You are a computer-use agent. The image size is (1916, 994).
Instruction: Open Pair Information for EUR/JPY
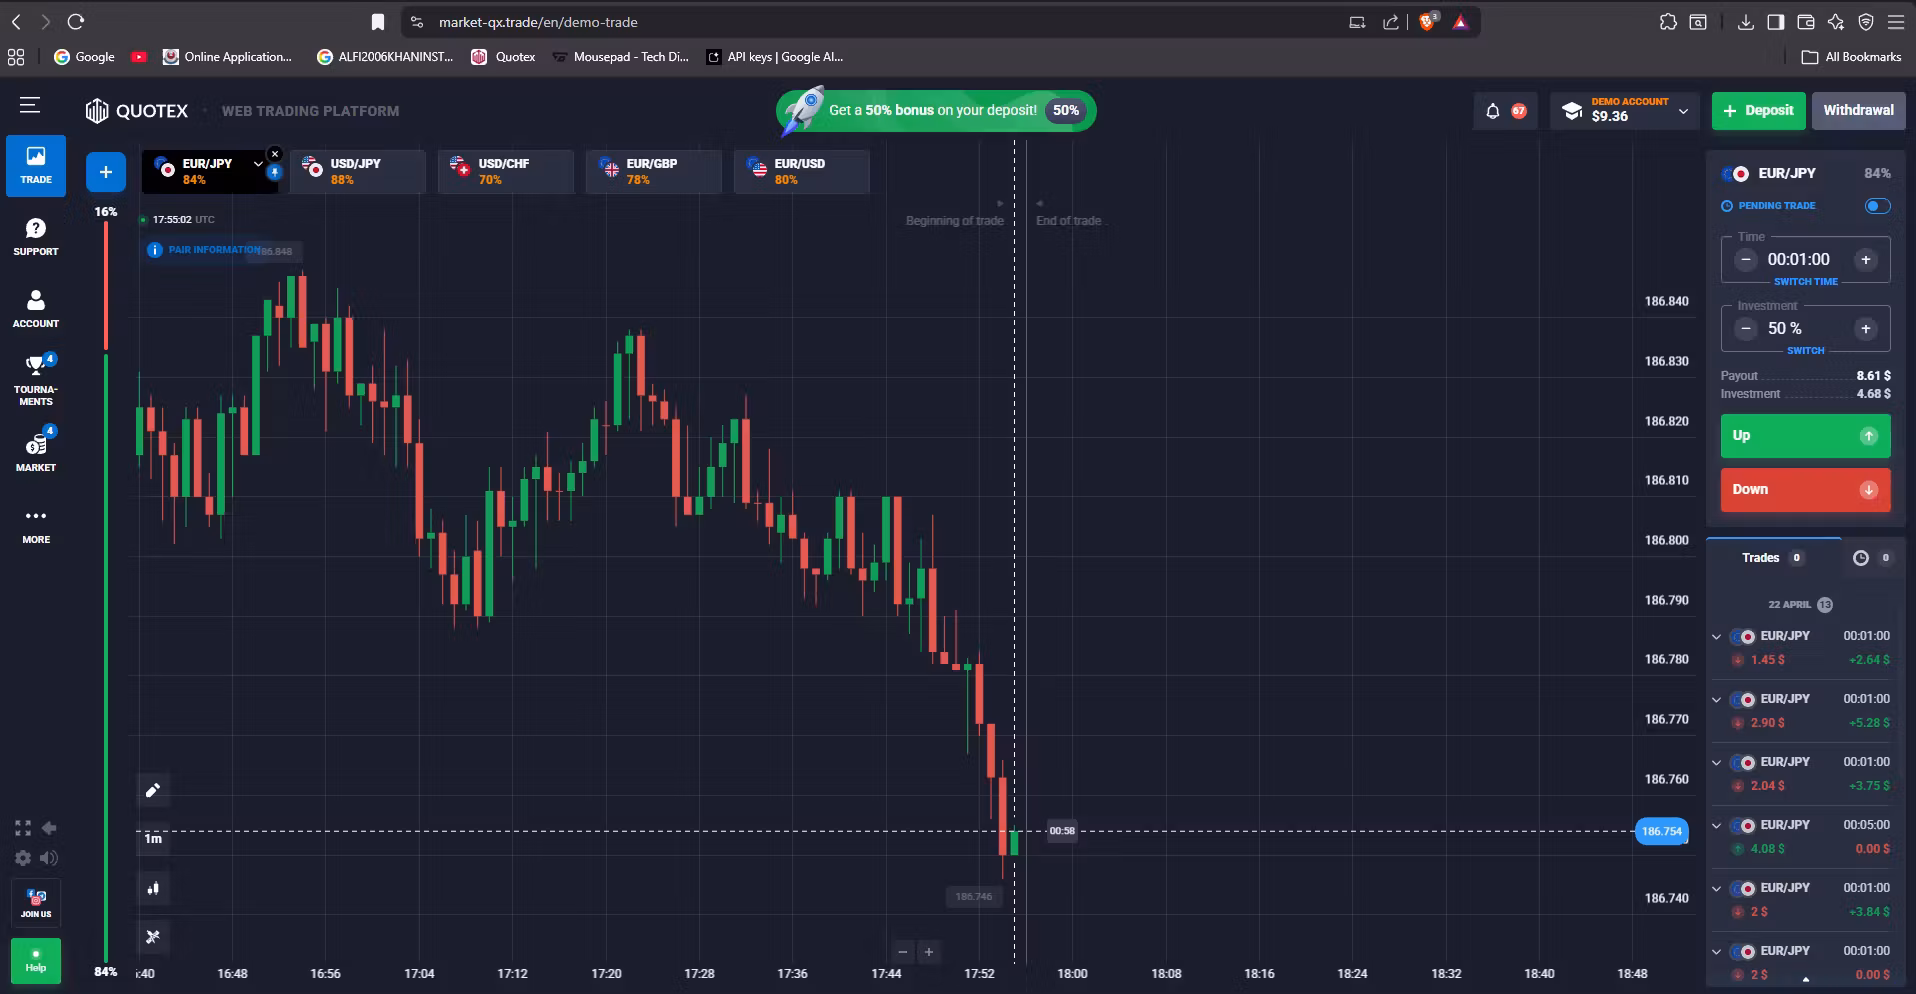[x=205, y=250]
